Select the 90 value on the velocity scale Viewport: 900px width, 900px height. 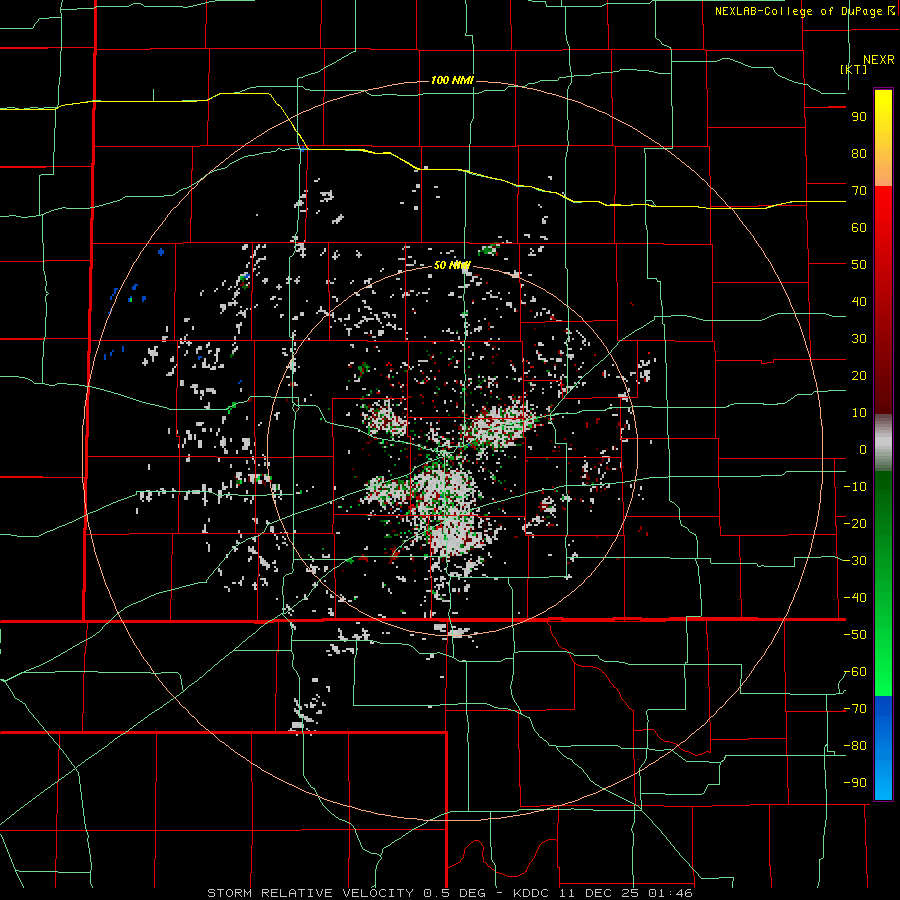[x=859, y=117]
